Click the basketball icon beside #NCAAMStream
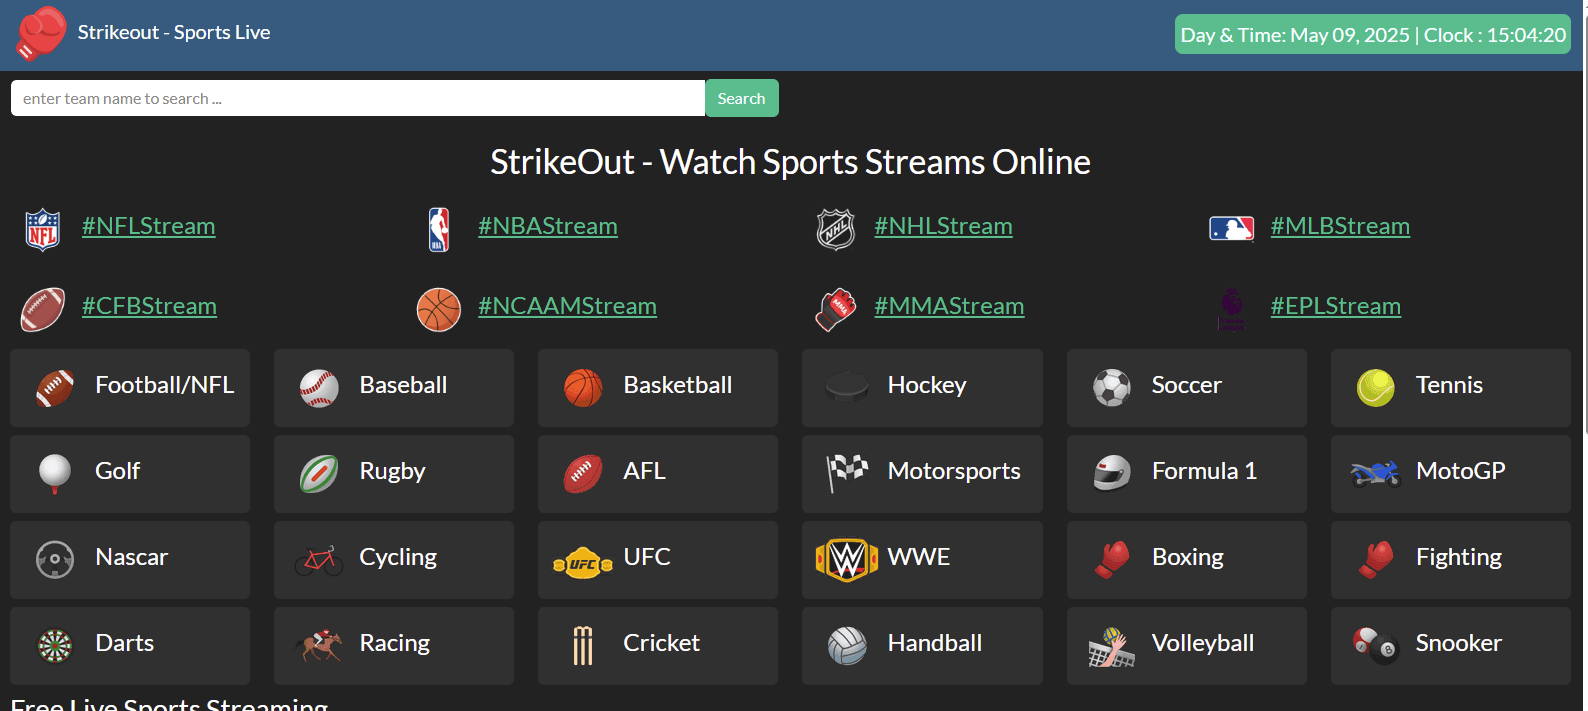The image size is (1588, 711). [x=439, y=310]
